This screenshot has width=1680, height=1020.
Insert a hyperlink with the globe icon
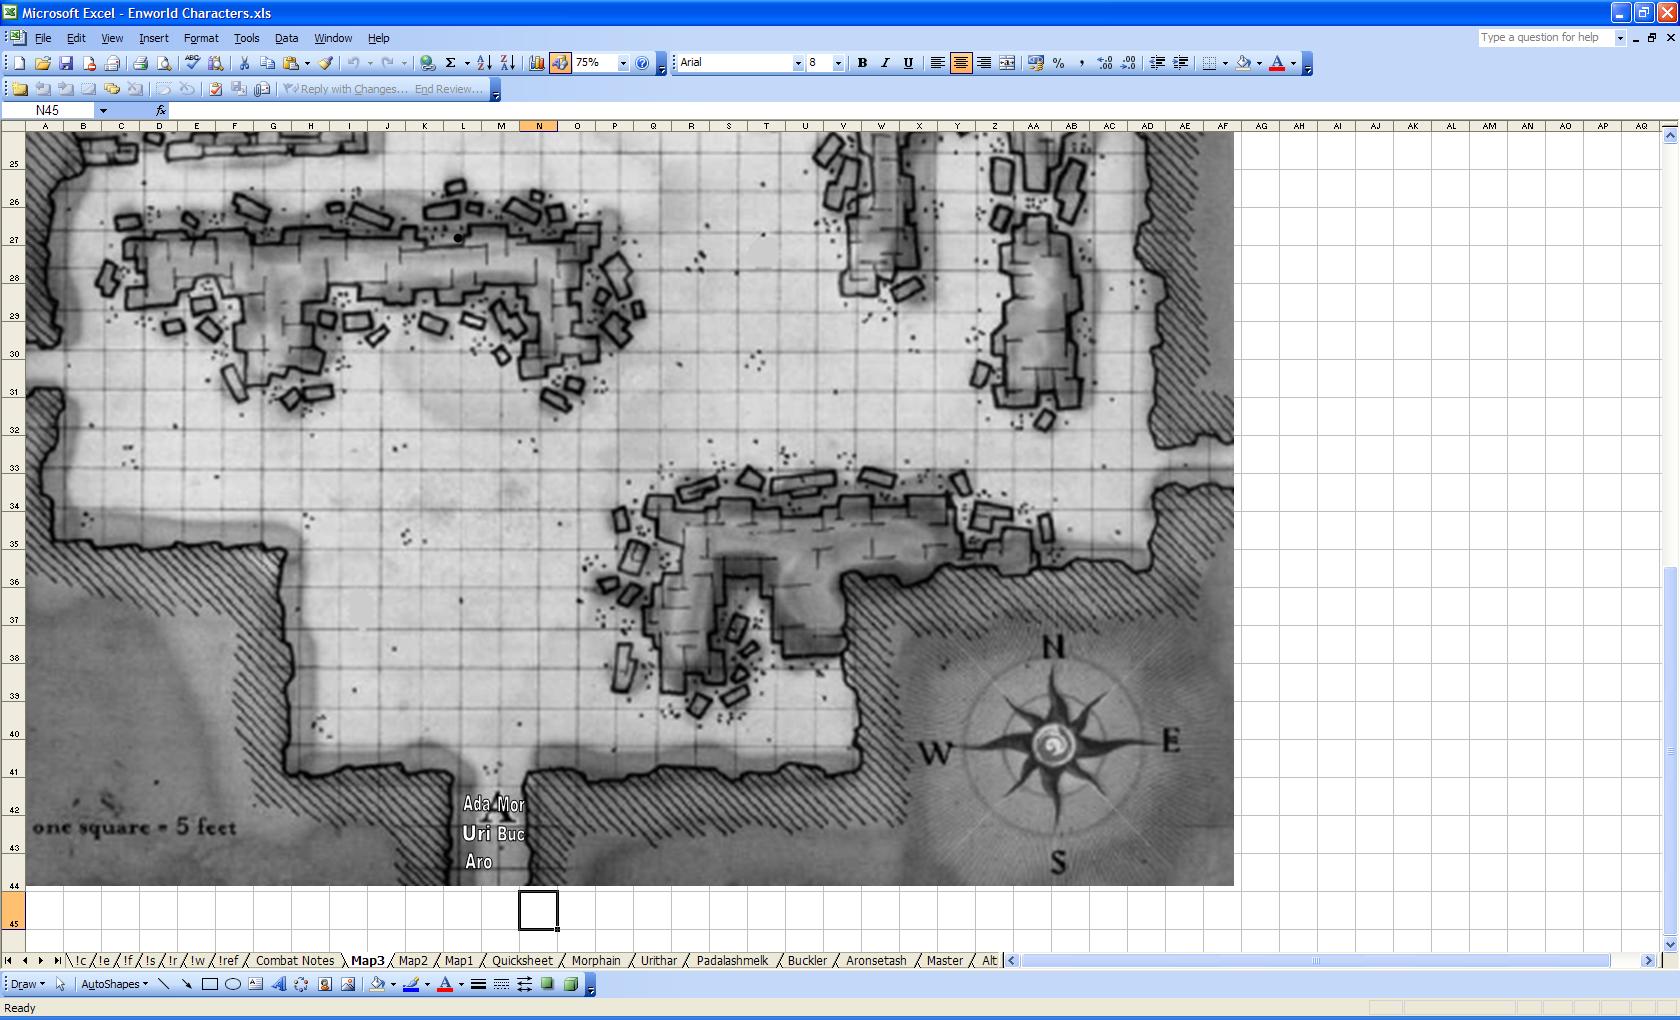[428, 63]
